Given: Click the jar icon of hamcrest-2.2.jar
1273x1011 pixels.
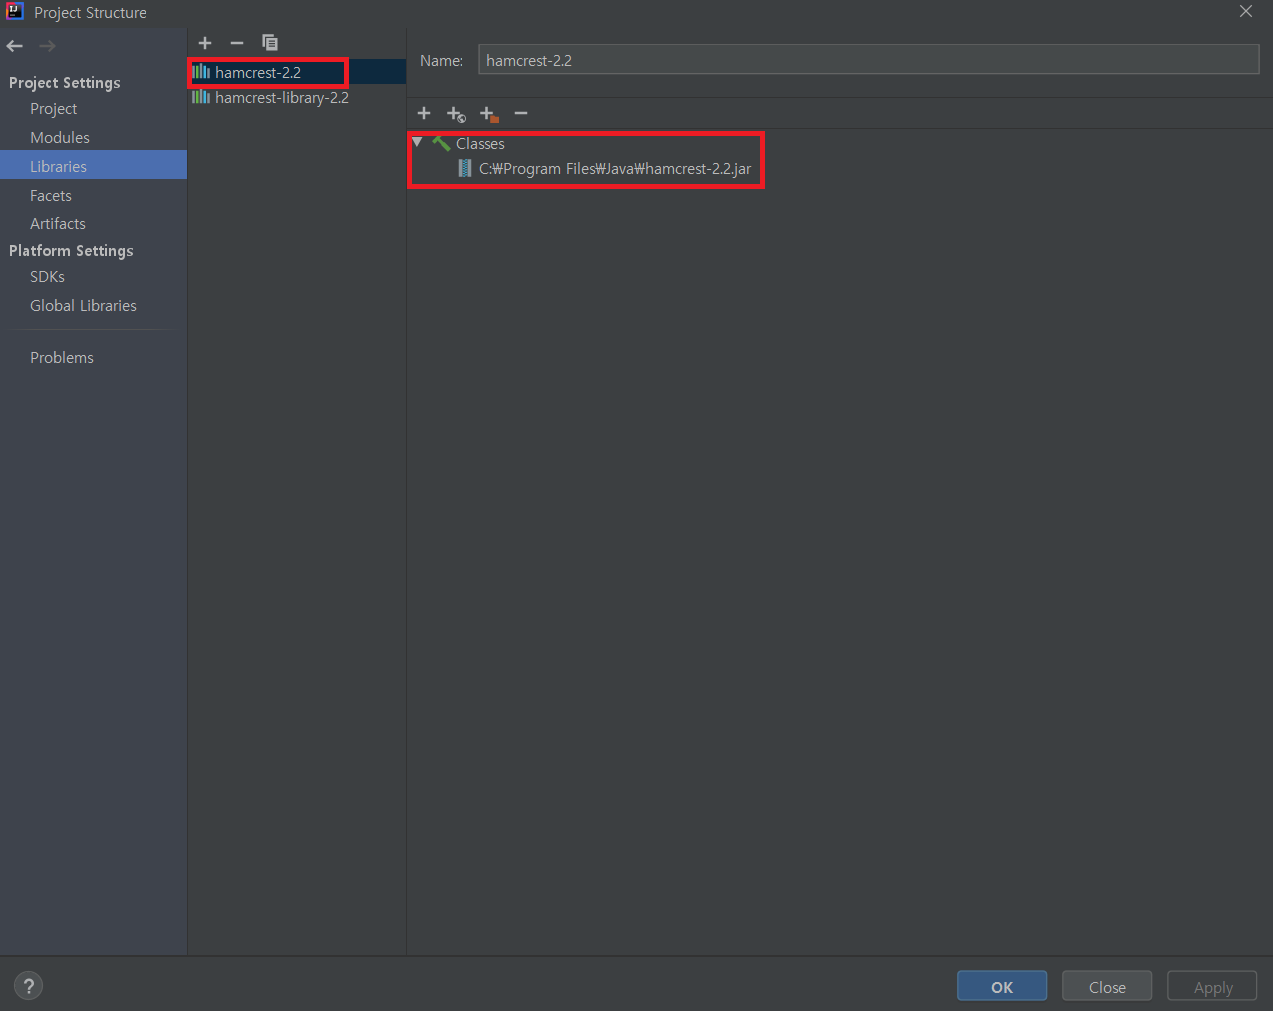Looking at the screenshot, I should pos(465,169).
